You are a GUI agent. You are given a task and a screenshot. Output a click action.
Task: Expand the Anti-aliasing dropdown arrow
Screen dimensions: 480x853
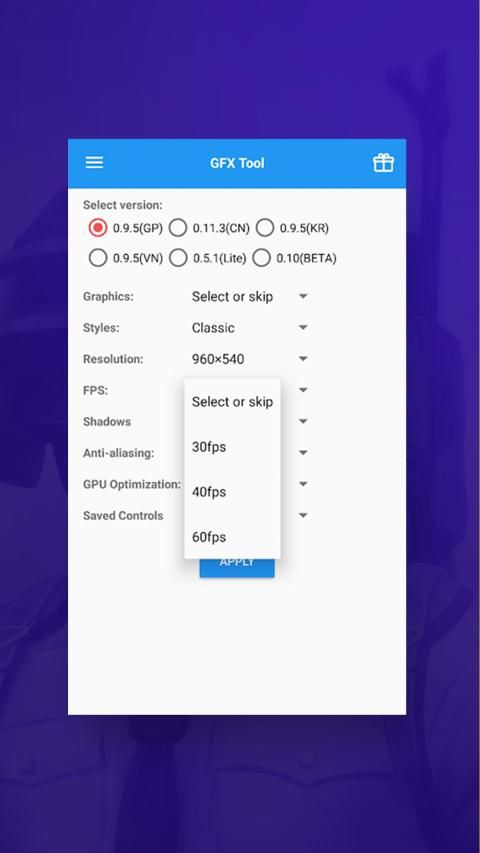tap(303, 453)
